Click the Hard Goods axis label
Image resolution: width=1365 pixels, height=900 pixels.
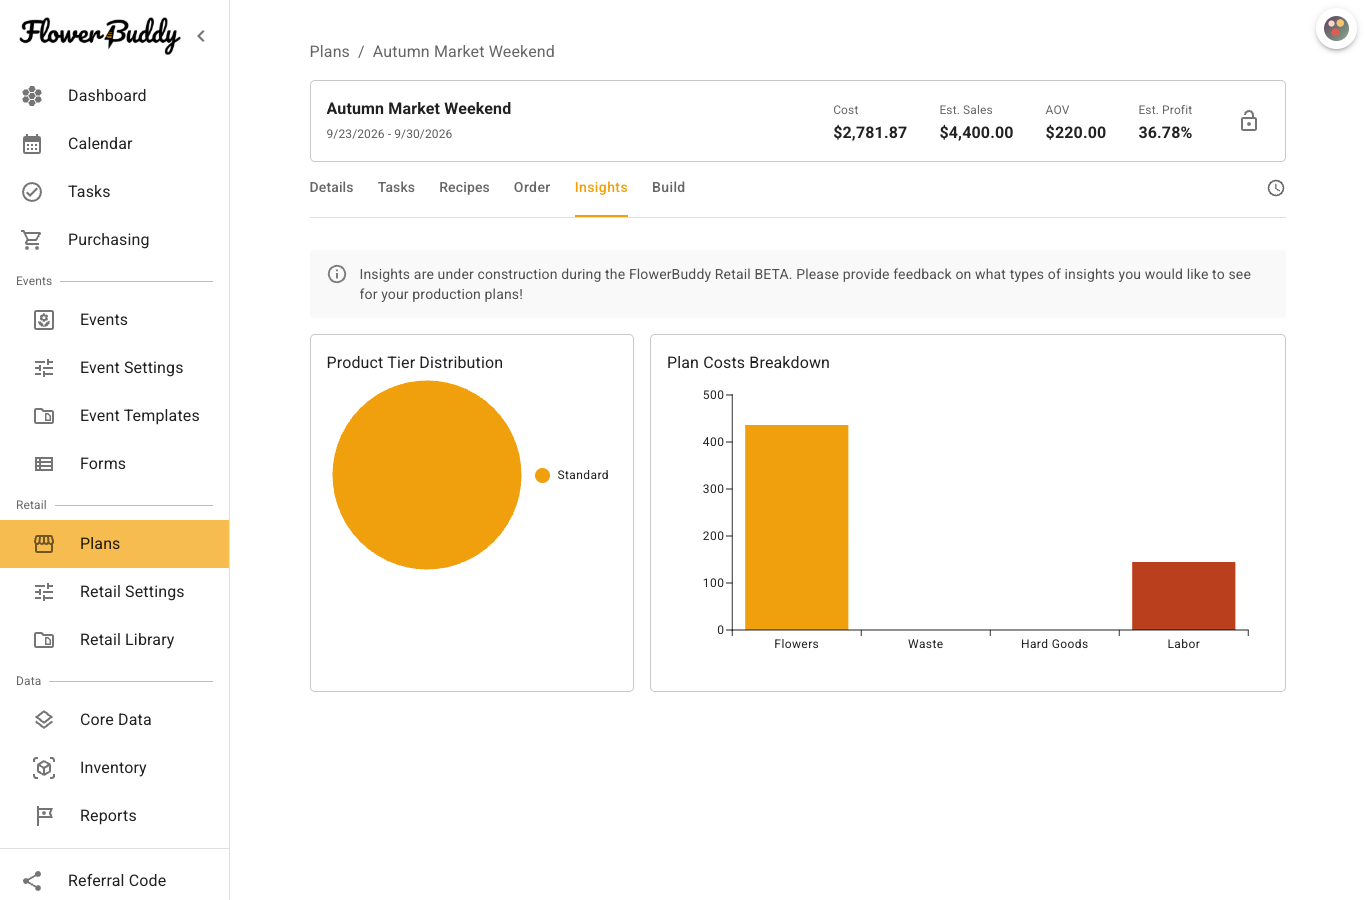[1054, 644]
